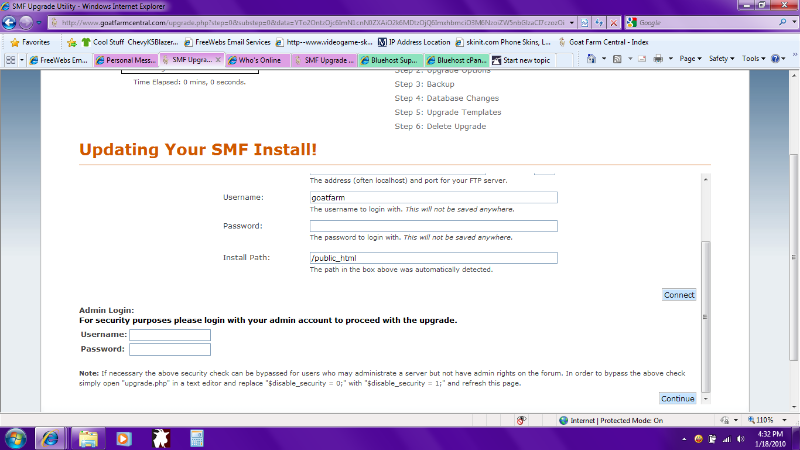Switch to the second SMF Upgrade tab

tap(324, 60)
